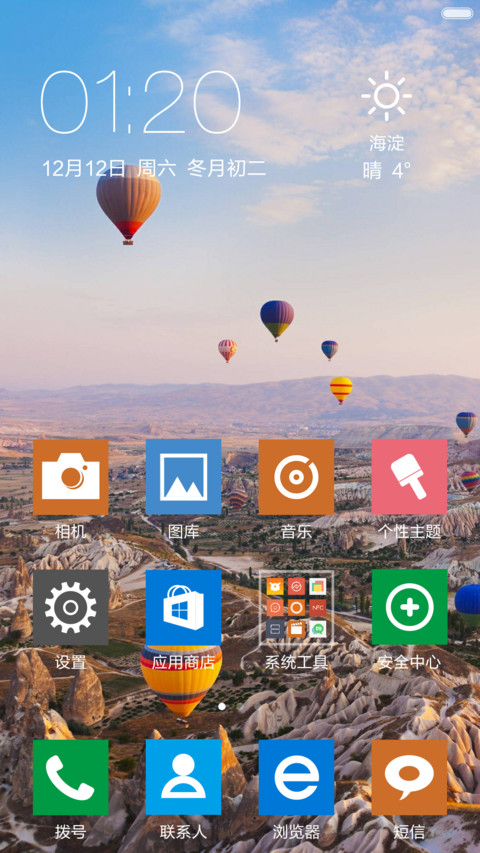Open 个性主题 themes app

(x=409, y=477)
